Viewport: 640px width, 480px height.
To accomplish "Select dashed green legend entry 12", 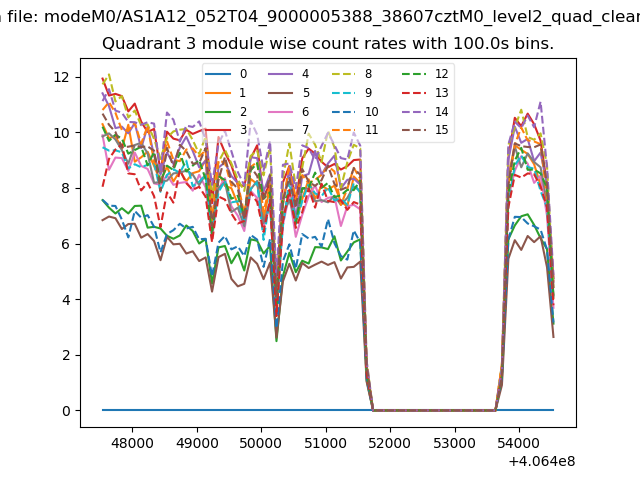I will 412,74.
